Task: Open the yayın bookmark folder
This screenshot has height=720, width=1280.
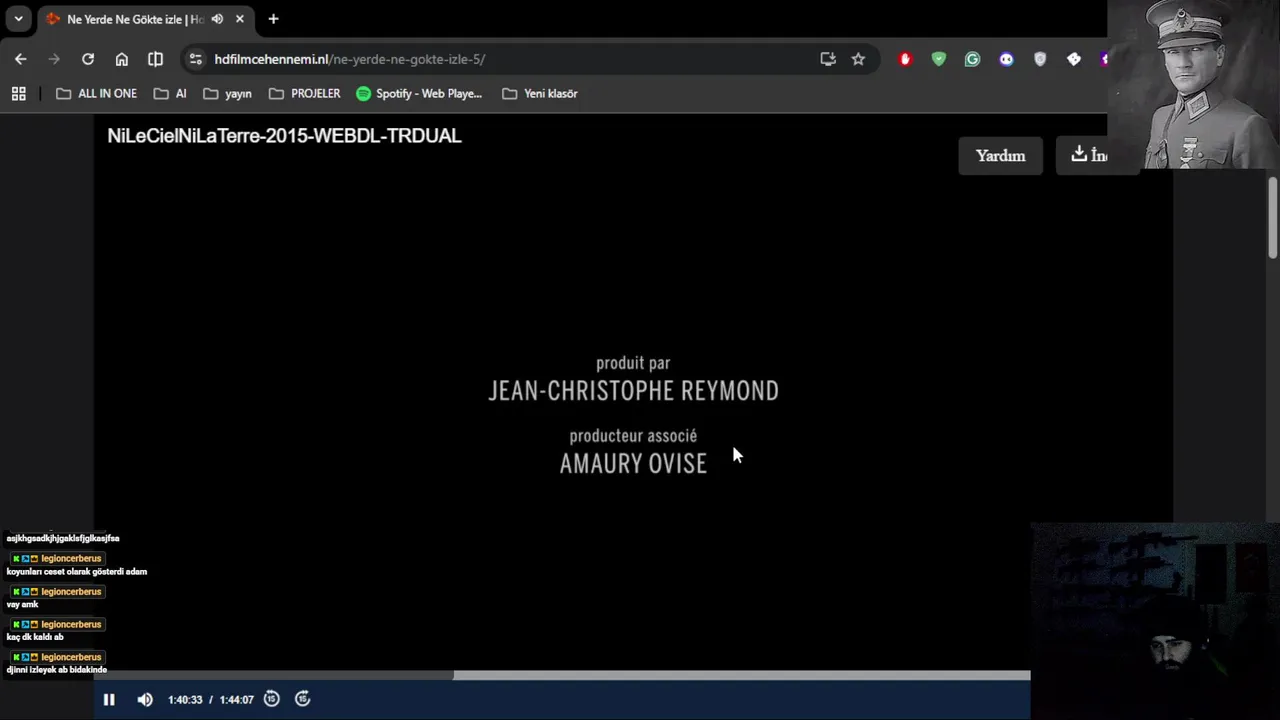Action: click(227, 93)
